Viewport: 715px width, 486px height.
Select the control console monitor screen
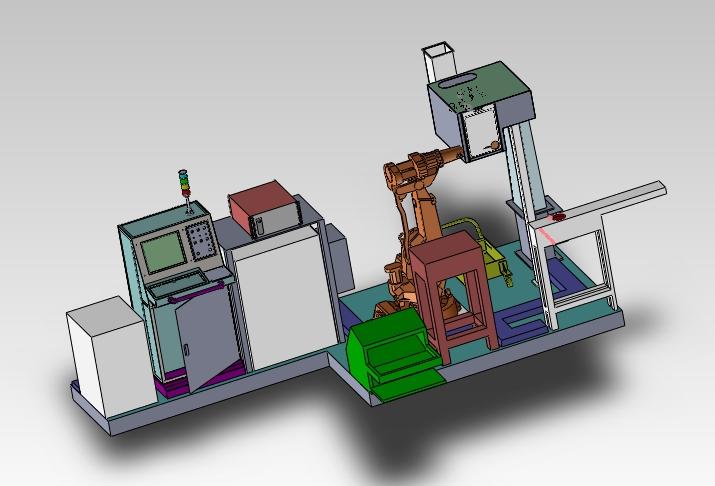pyautogui.click(x=161, y=253)
